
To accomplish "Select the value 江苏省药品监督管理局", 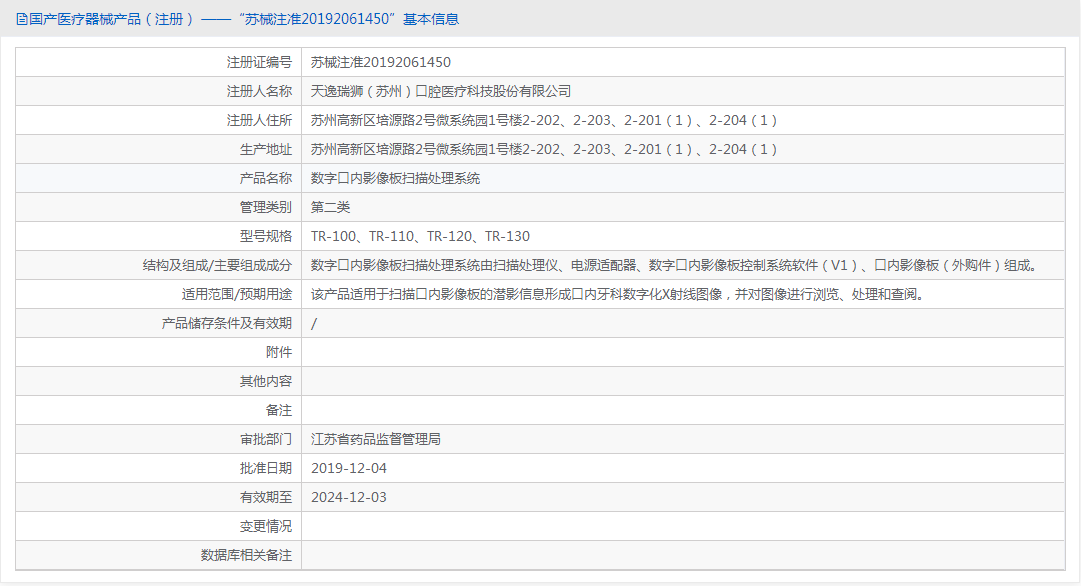I will click(376, 439).
